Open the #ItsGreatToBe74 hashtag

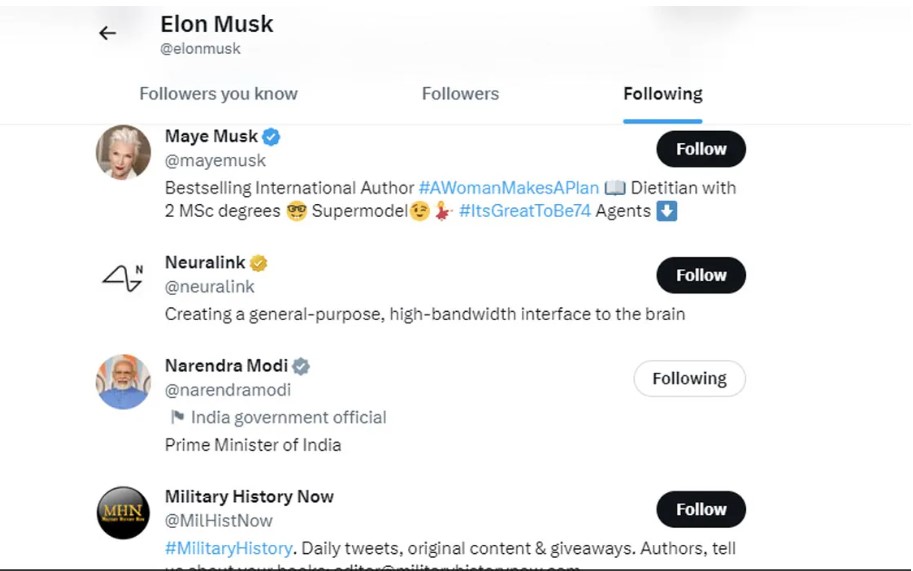[x=524, y=211]
